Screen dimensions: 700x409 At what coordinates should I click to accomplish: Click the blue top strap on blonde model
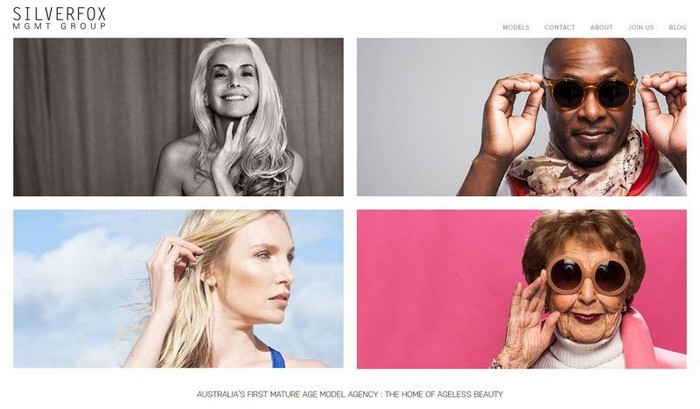coord(276,358)
